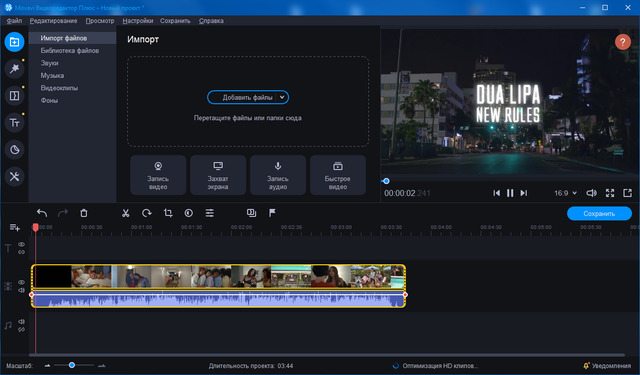Open the Редактирование menu
This screenshot has width=640, height=375.
coord(53,21)
